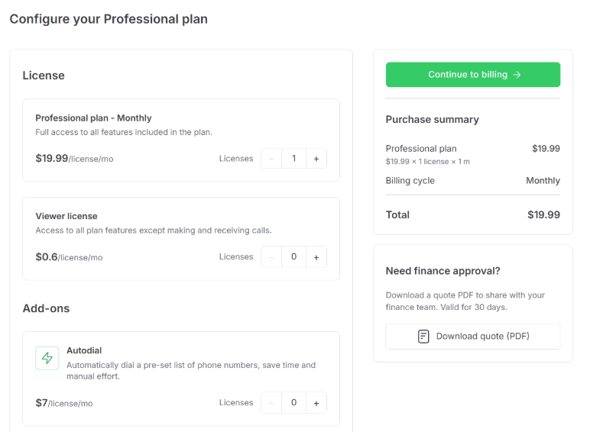
Task: Click the Autodial lightning bolt icon
Action: pos(47,358)
